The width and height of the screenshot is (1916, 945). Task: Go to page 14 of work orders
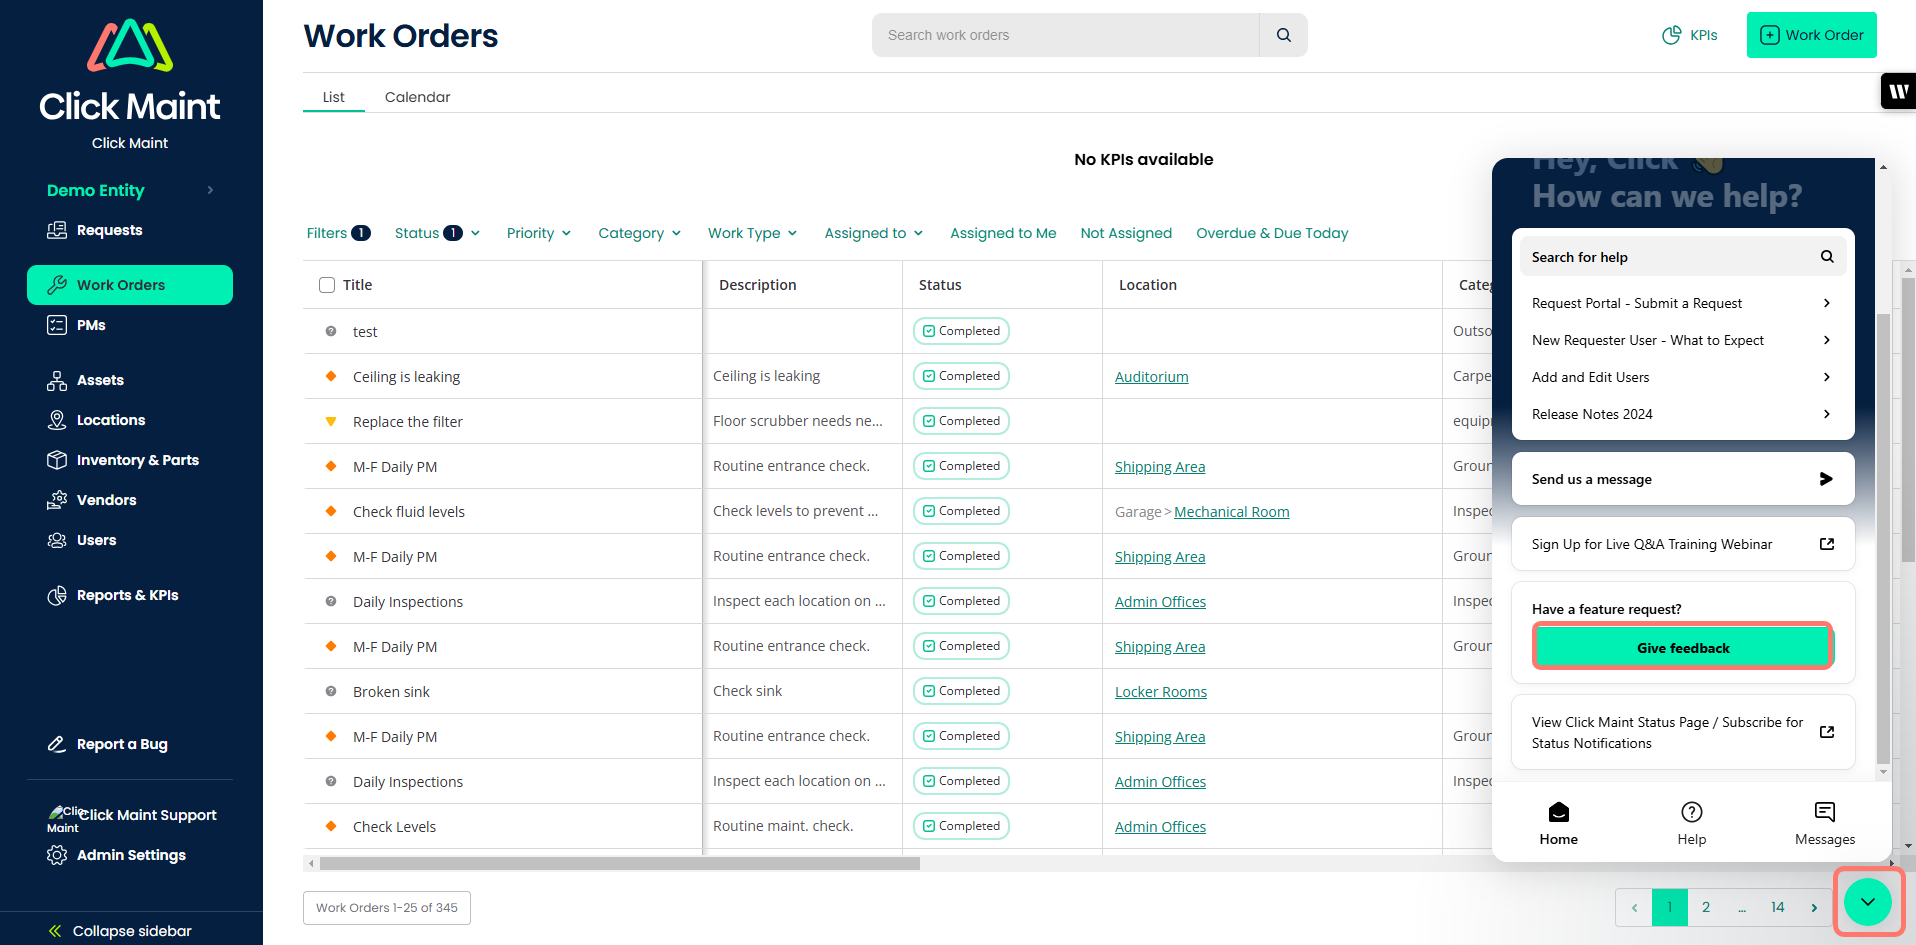tap(1778, 907)
